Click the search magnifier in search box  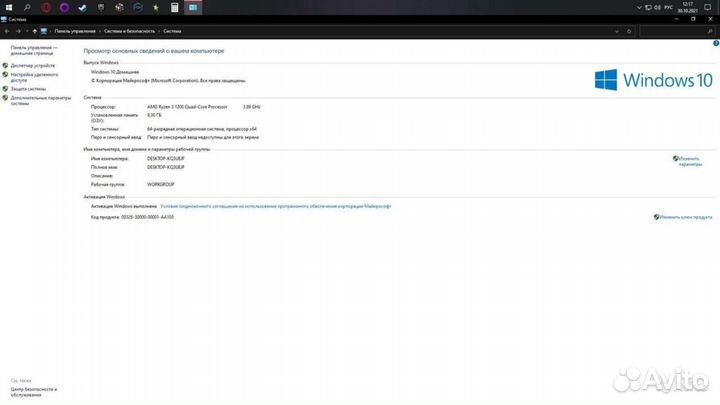point(710,31)
